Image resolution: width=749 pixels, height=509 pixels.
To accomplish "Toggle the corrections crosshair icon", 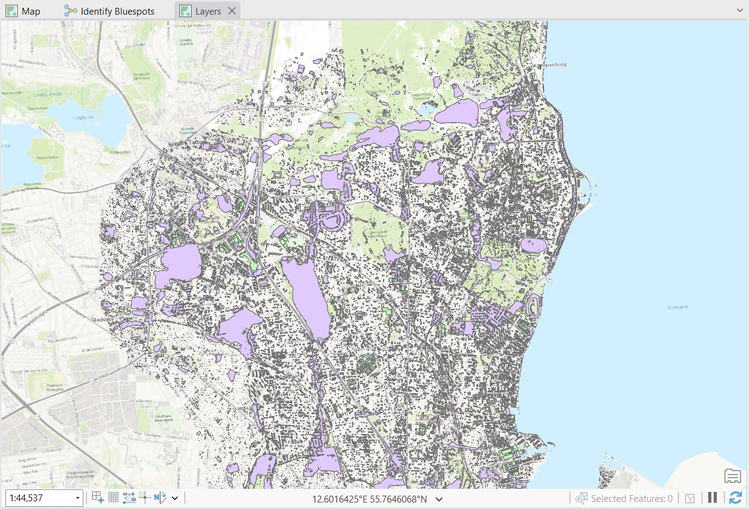I will (144, 498).
